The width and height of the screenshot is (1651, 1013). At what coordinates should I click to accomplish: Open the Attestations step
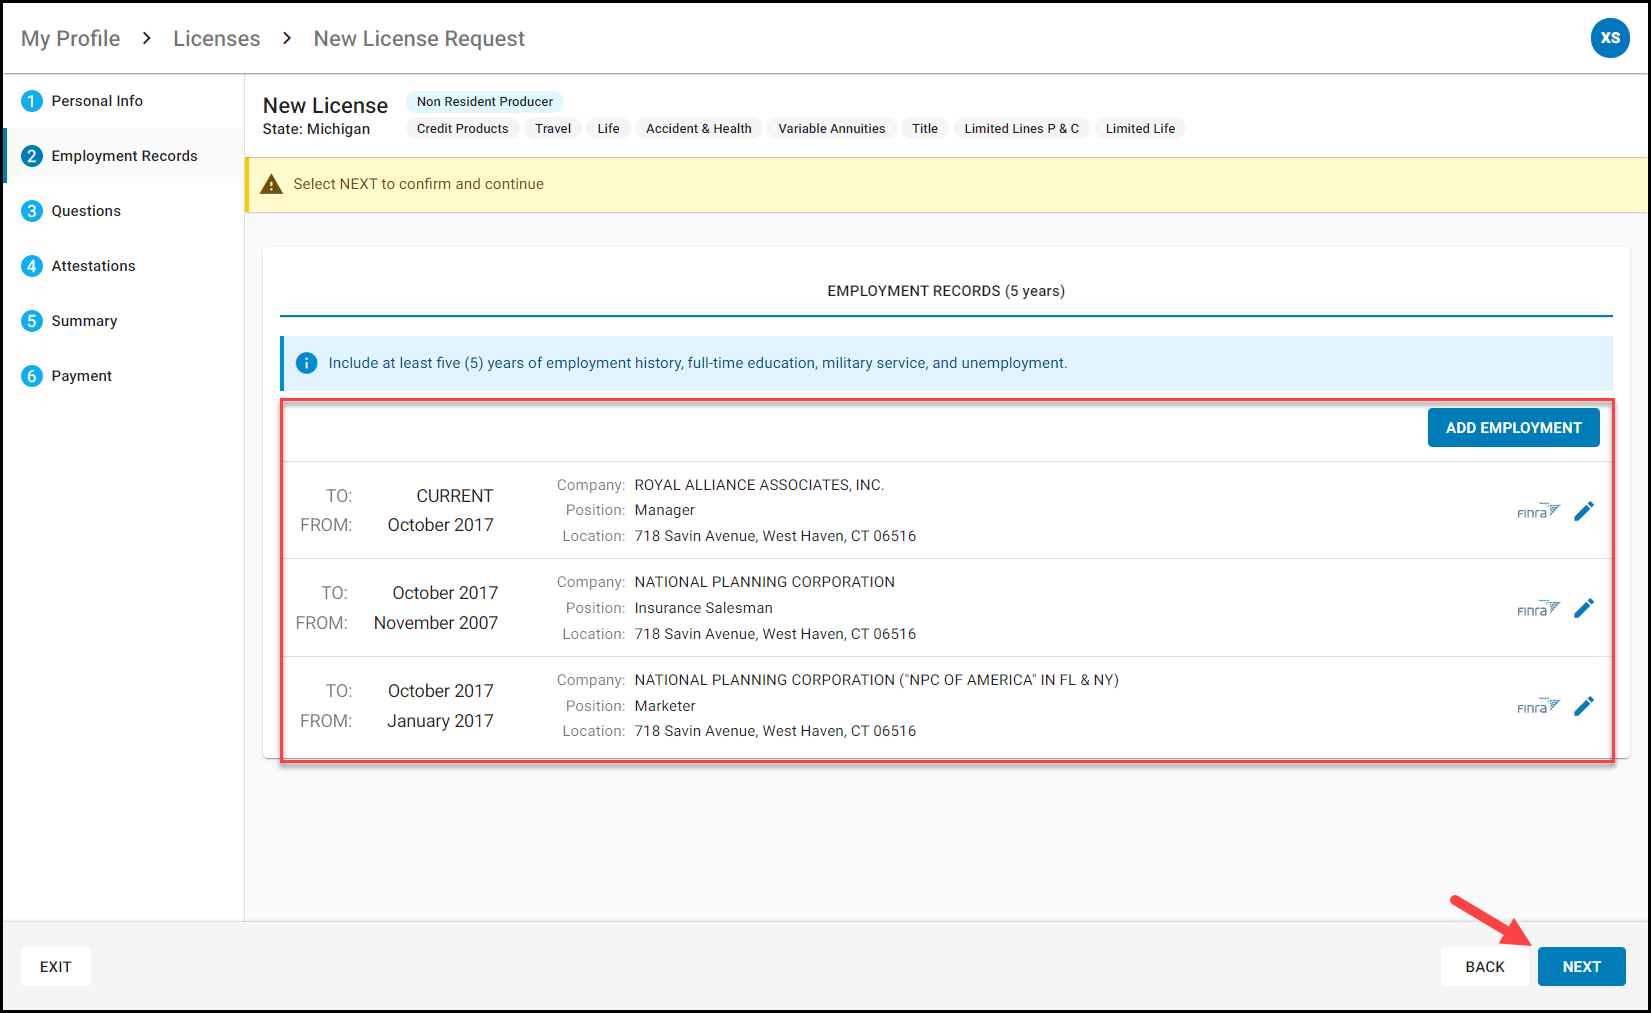click(x=123, y=266)
